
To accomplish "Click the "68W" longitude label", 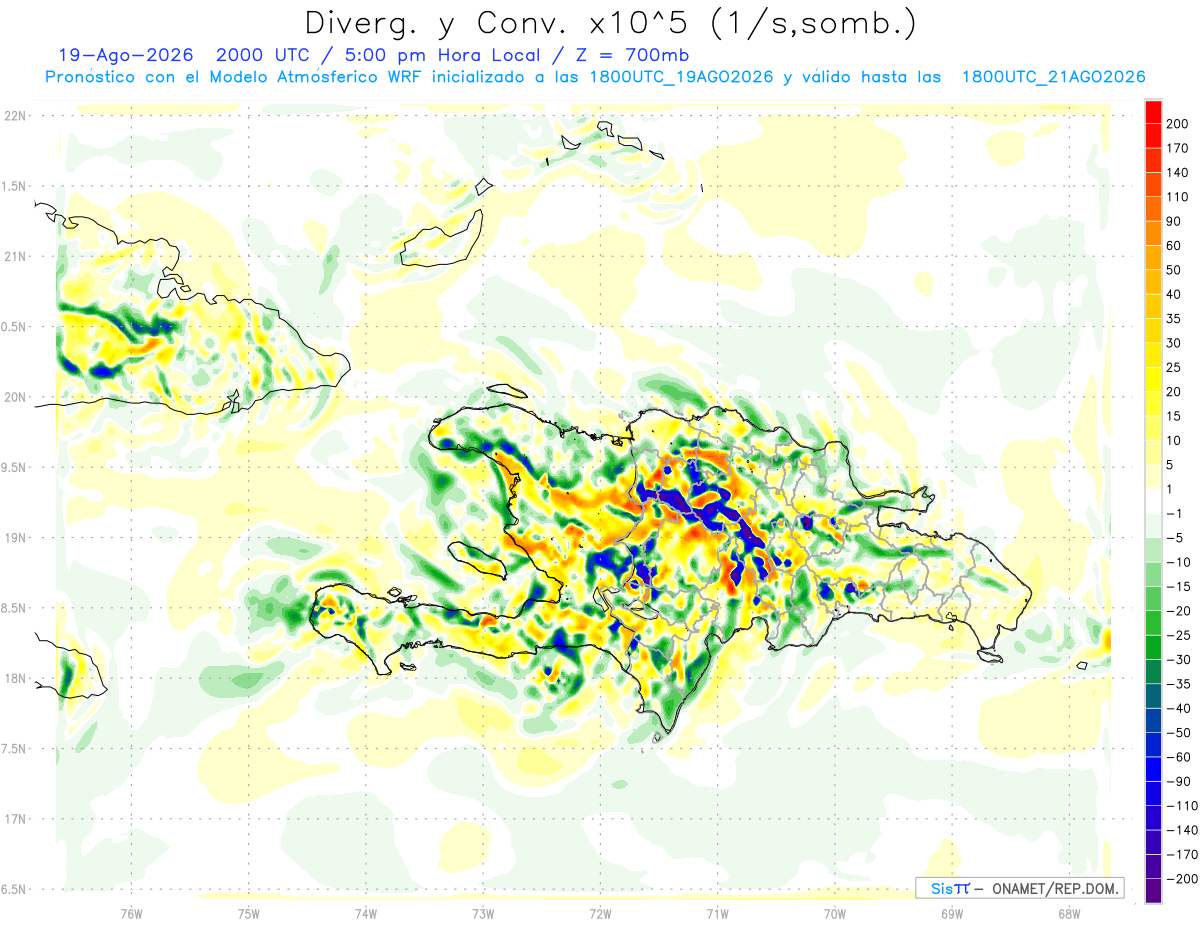I will (1068, 913).
